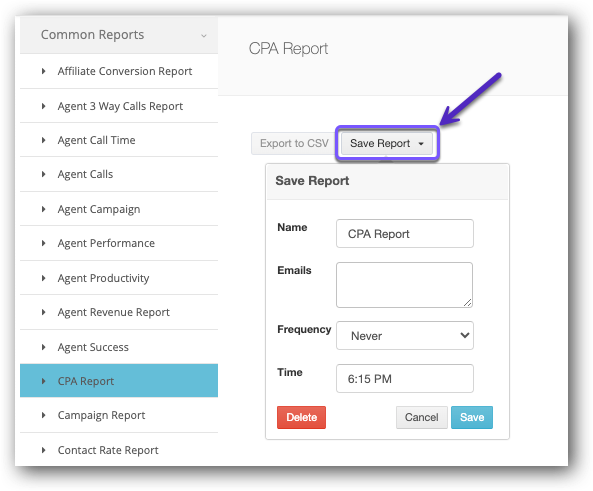
Task: Click the Common Reports header
Action: coord(119,35)
